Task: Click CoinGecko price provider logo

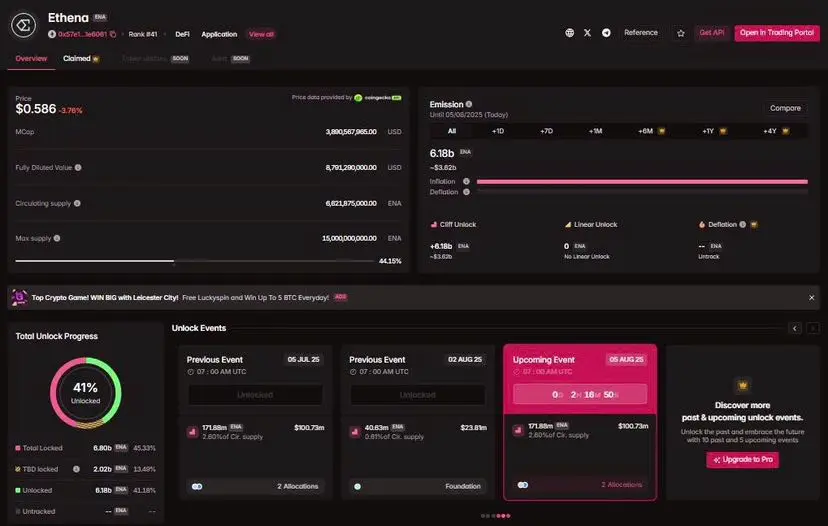Action: click(x=378, y=98)
